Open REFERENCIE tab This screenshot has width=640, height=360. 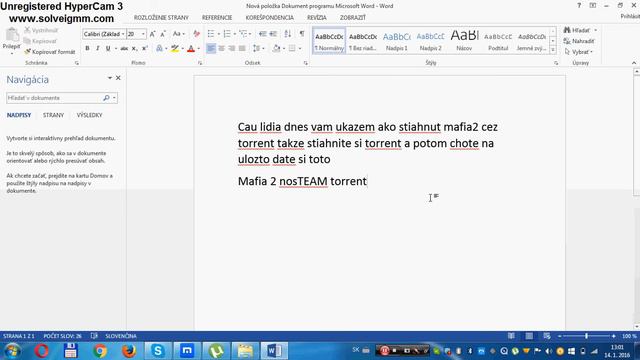click(217, 18)
